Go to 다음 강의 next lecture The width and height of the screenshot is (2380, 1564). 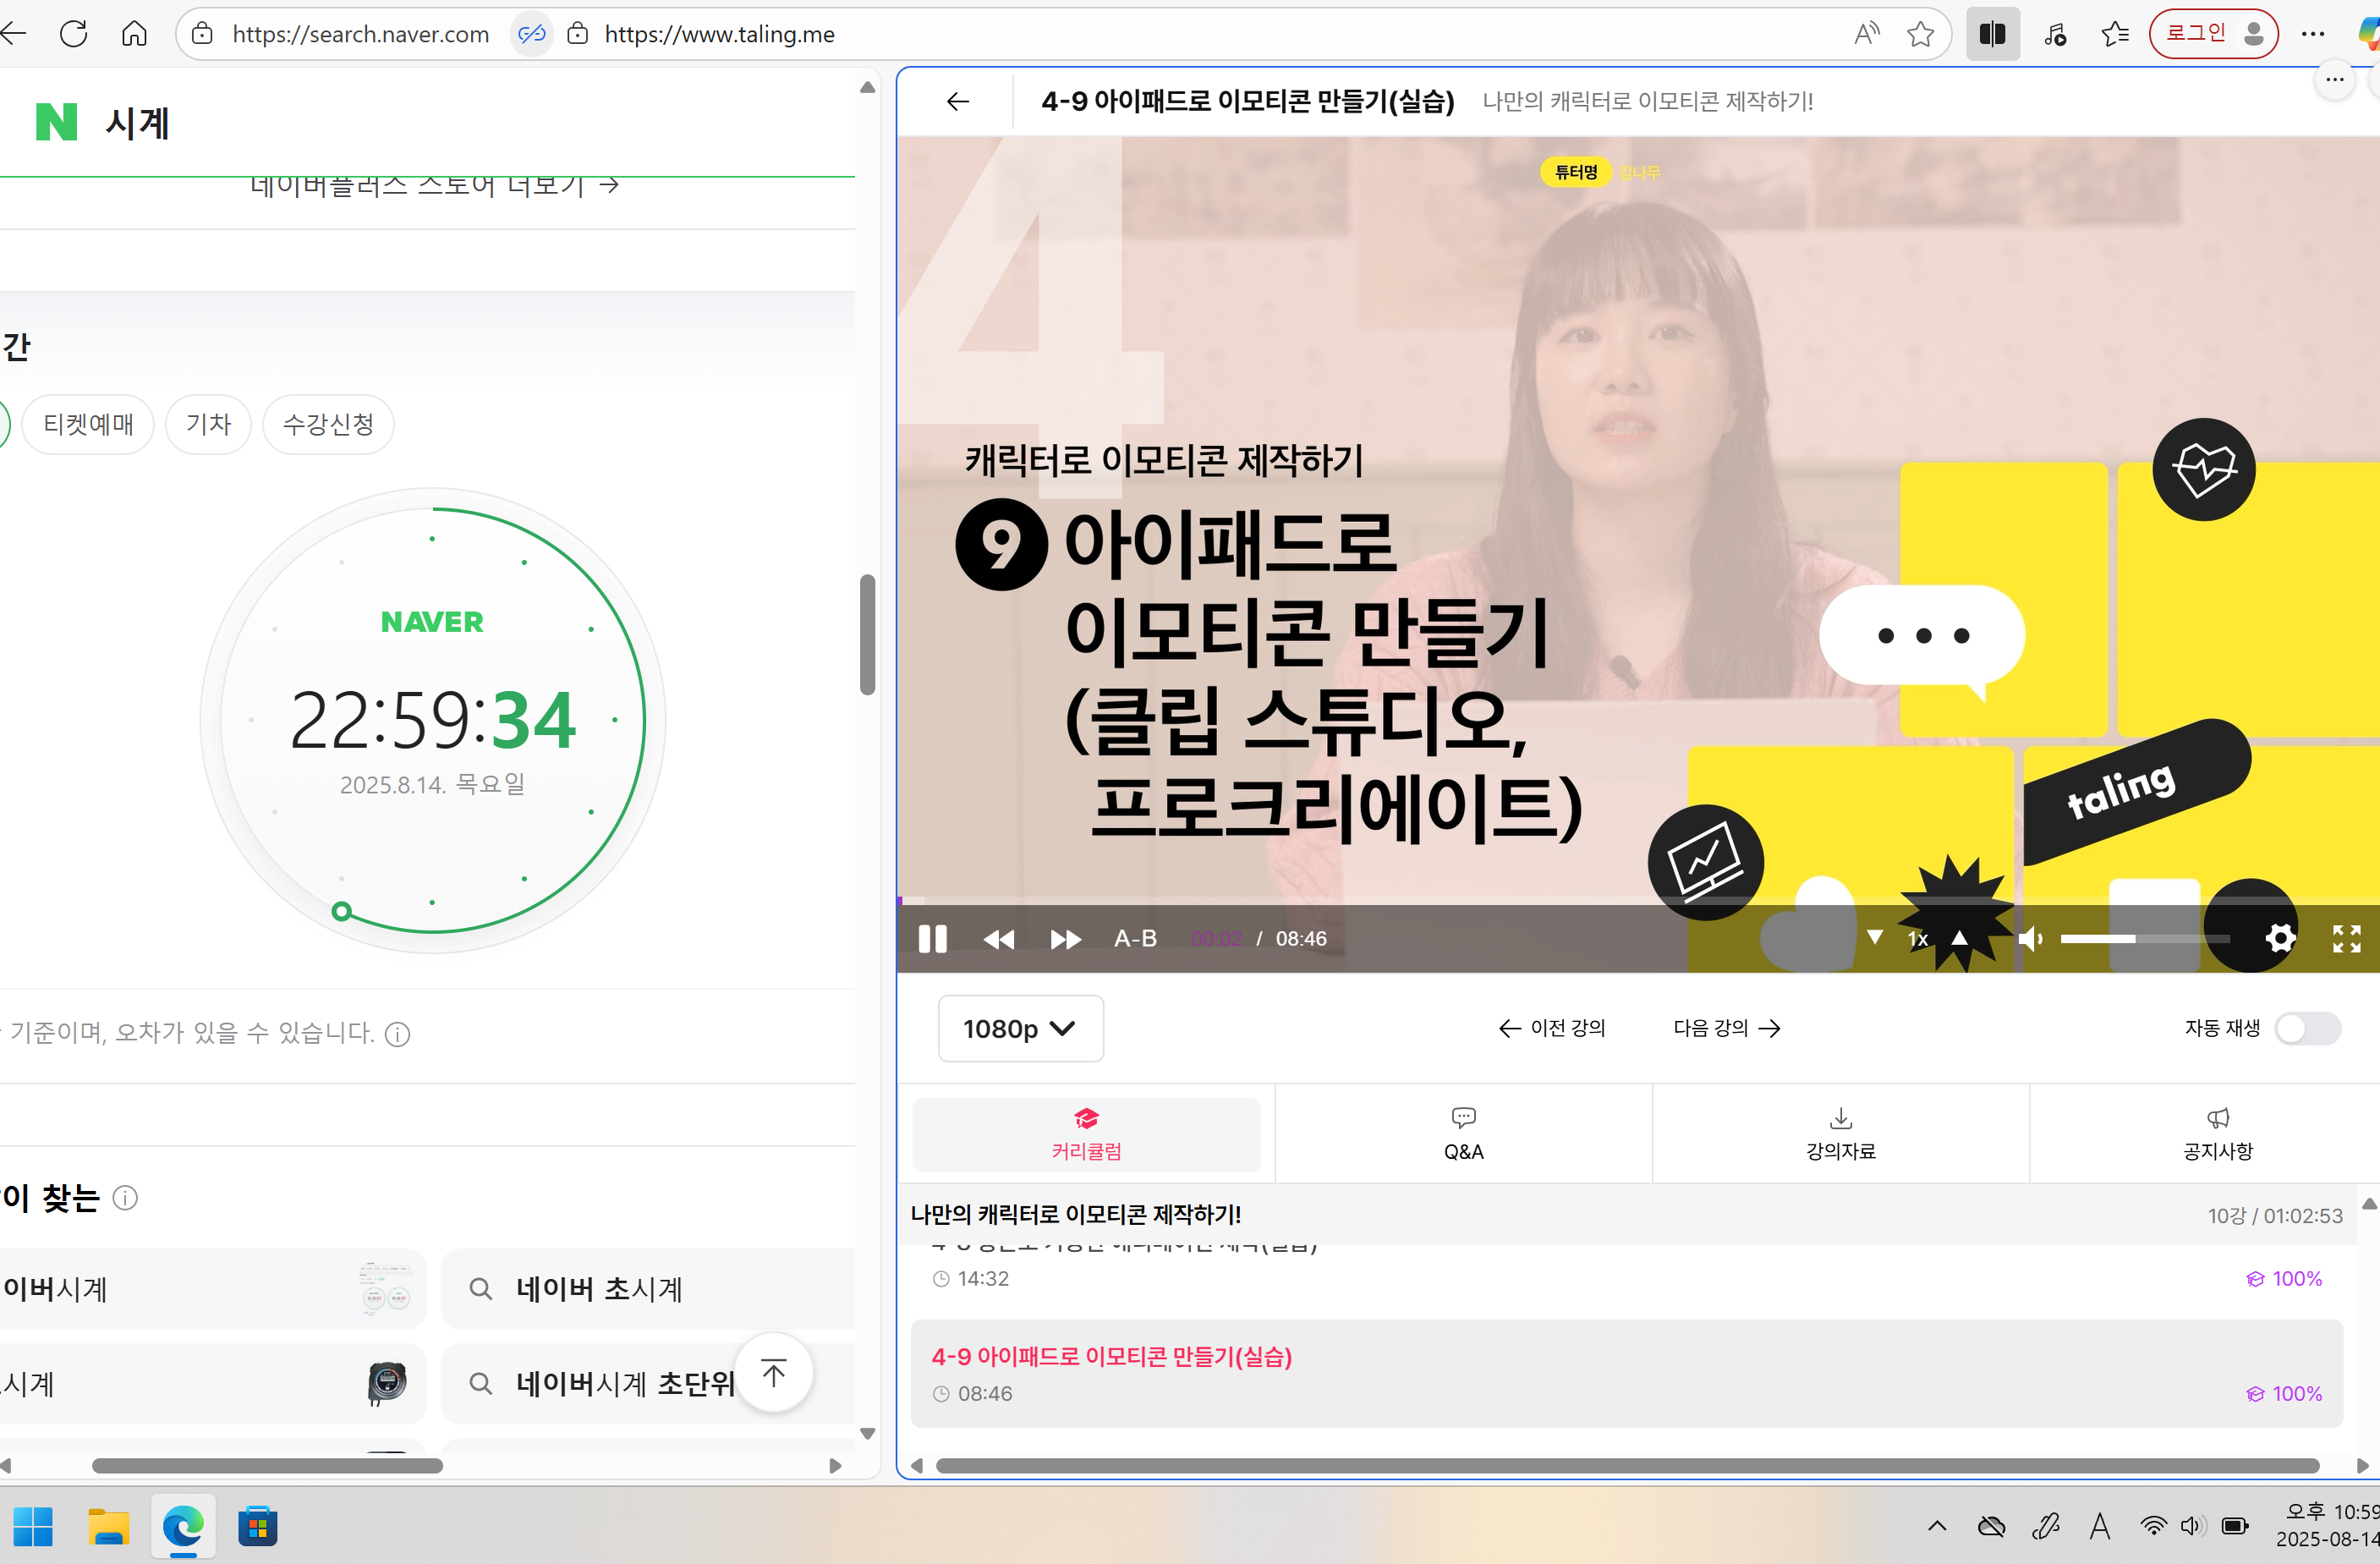1726,1028
